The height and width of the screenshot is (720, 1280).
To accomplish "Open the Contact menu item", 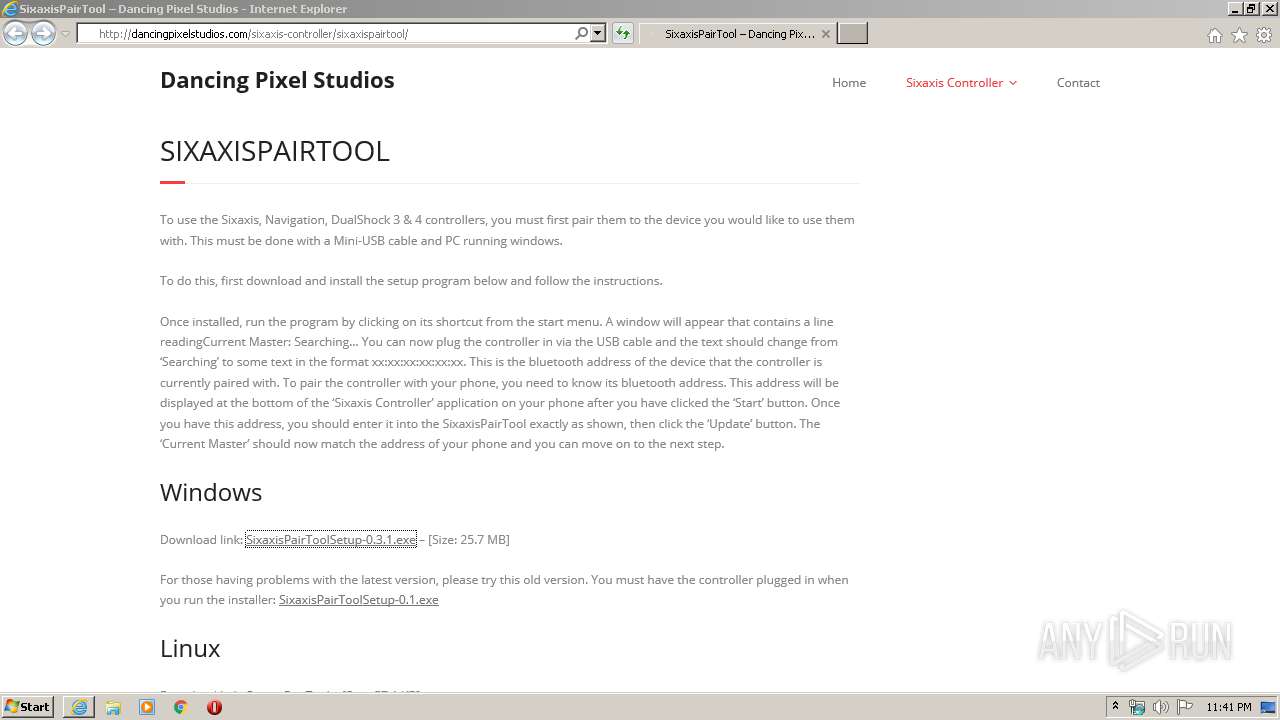I will (1078, 83).
